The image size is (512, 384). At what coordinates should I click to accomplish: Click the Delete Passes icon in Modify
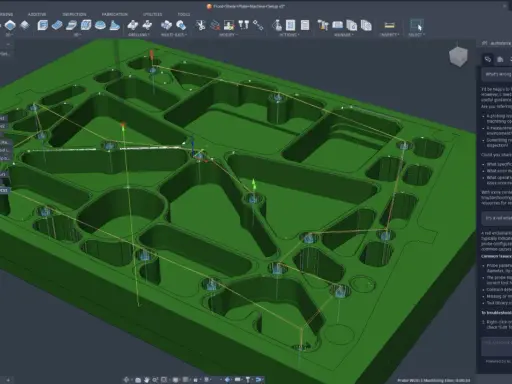[215, 25]
